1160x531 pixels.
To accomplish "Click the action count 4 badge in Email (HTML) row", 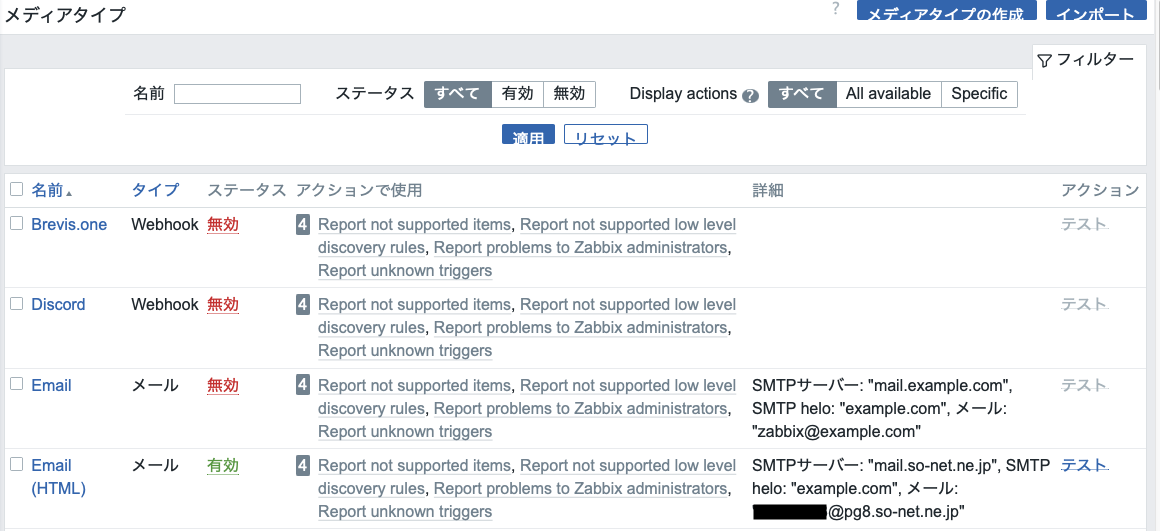I will (303, 465).
